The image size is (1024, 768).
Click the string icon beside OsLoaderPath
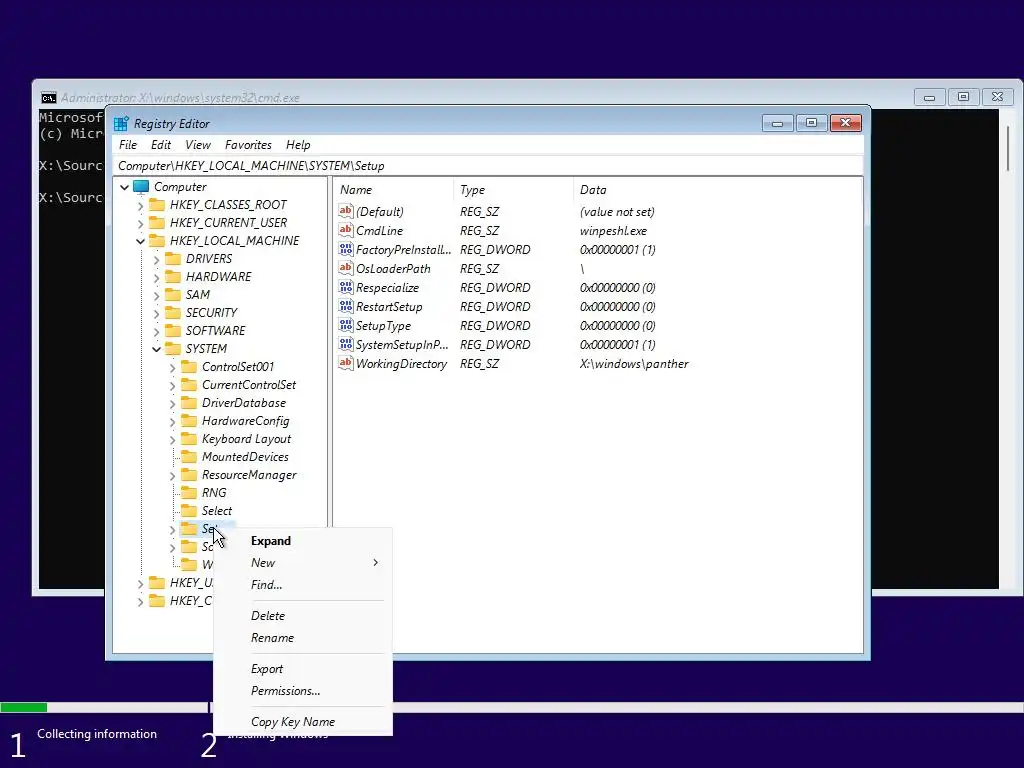[345, 268]
